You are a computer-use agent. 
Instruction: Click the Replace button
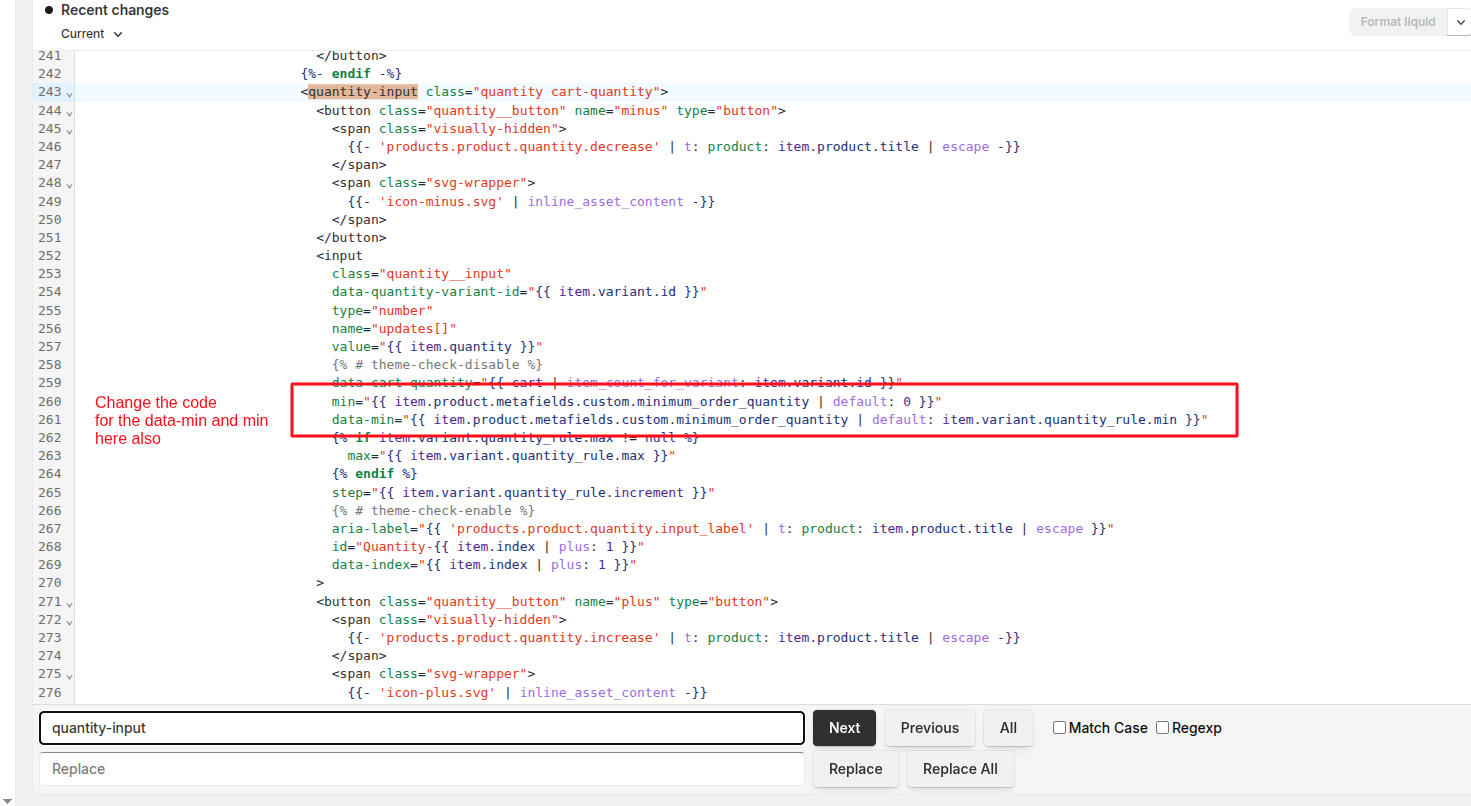855,769
